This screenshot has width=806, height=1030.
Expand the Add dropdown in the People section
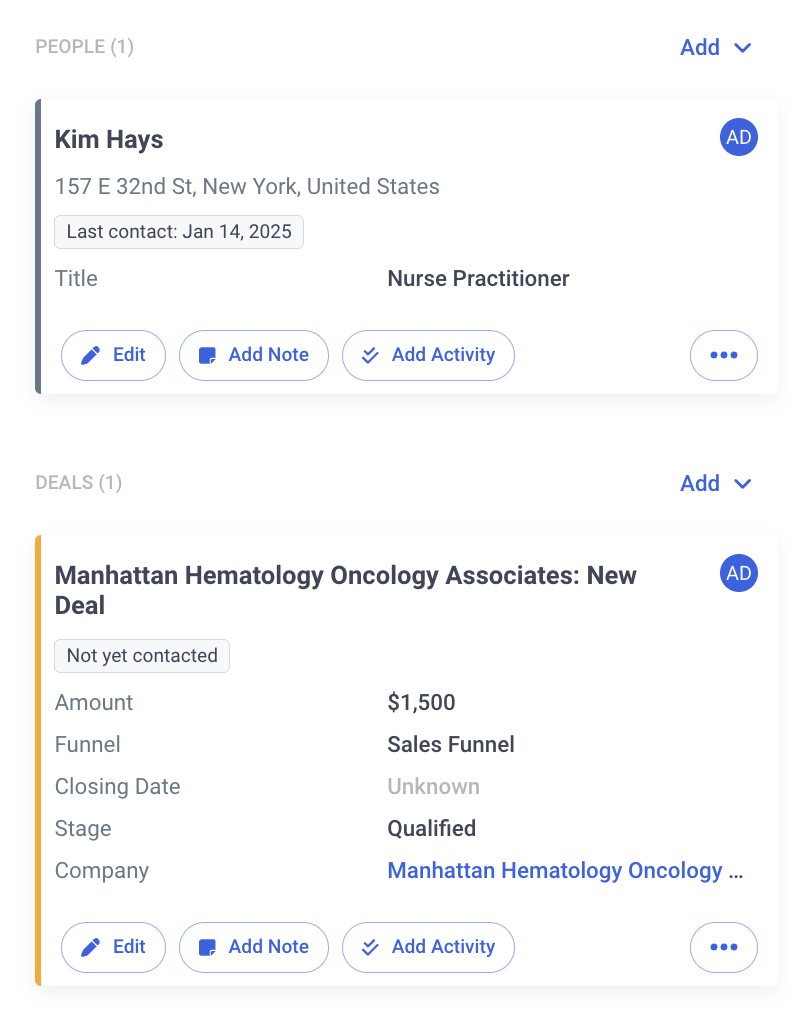[x=715, y=47]
